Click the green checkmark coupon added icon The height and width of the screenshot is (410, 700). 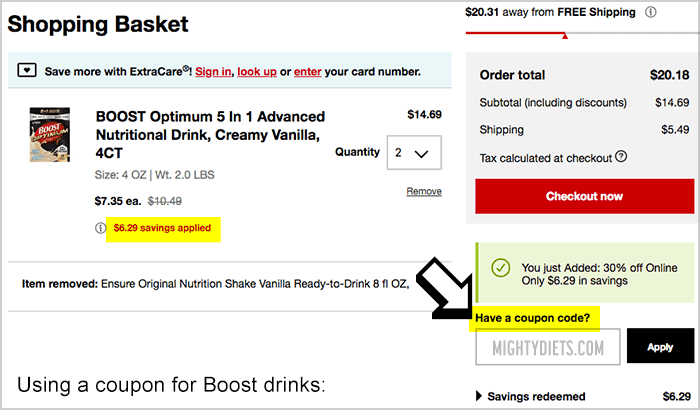500,268
